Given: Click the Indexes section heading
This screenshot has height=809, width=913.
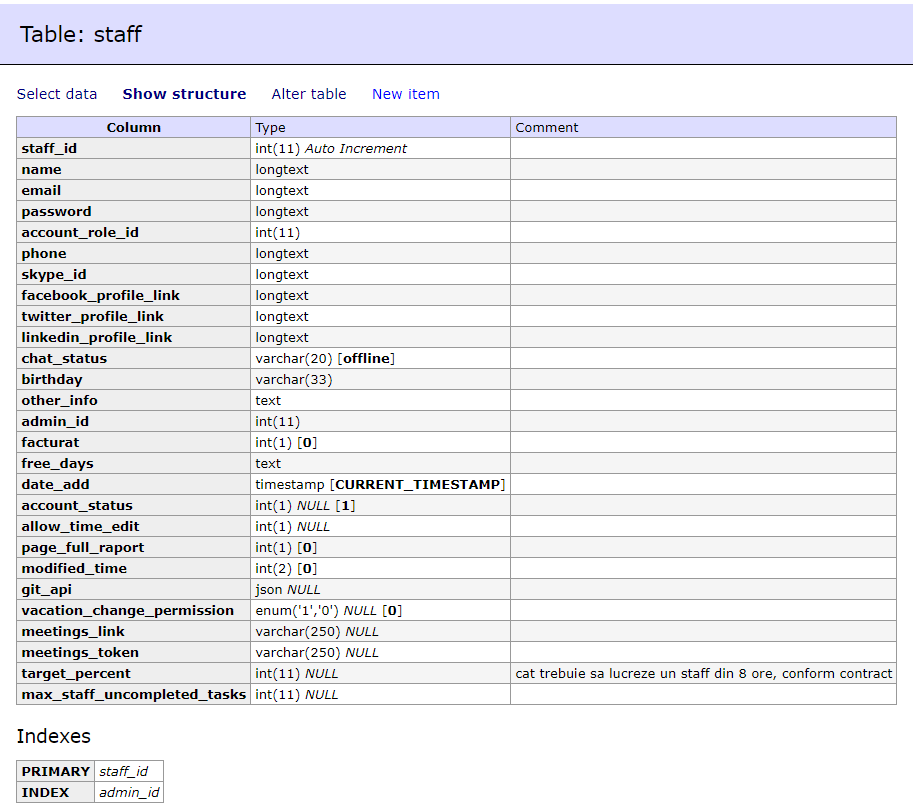Looking at the screenshot, I should tap(54, 736).
